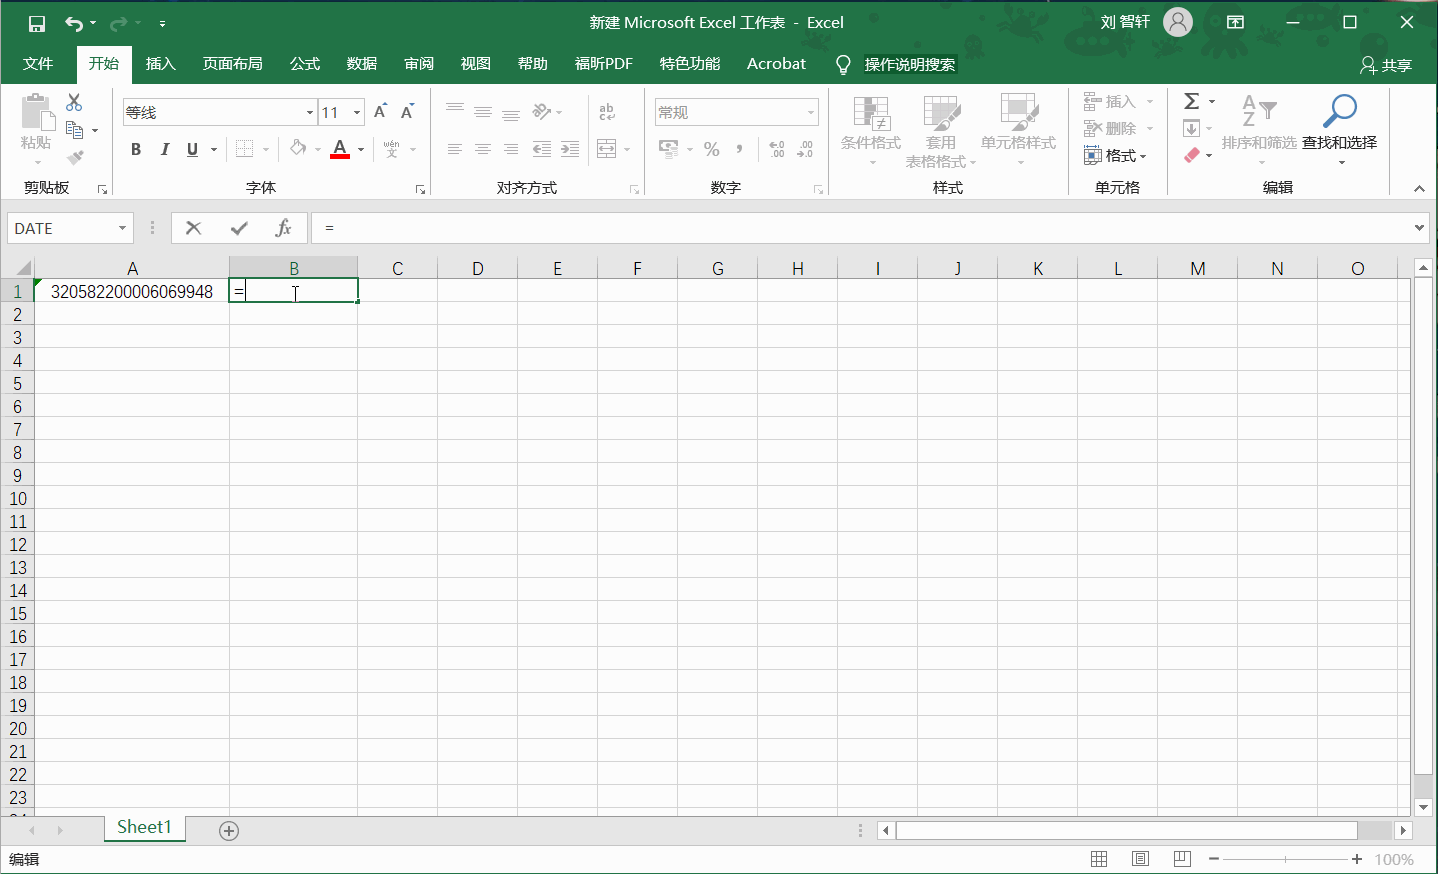Click the Copy icon in clipboard group
This screenshot has width=1438, height=874.
tap(75, 130)
